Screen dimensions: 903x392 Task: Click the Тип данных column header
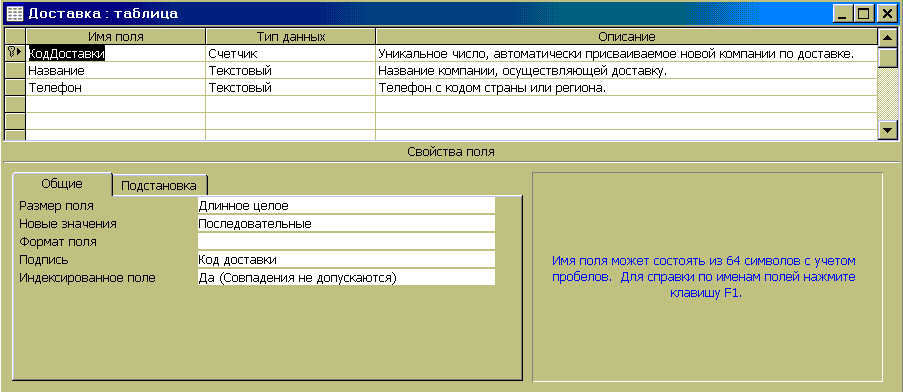click(290, 37)
